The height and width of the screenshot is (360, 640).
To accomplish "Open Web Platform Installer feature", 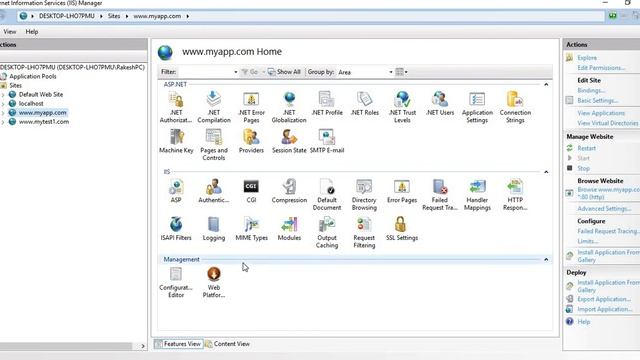I will point(214,282).
